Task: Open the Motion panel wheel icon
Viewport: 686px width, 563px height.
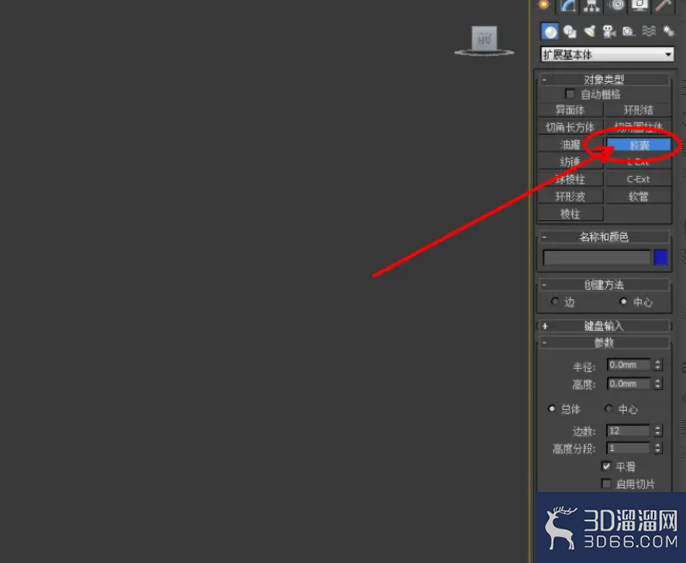Action: pyautogui.click(x=616, y=5)
